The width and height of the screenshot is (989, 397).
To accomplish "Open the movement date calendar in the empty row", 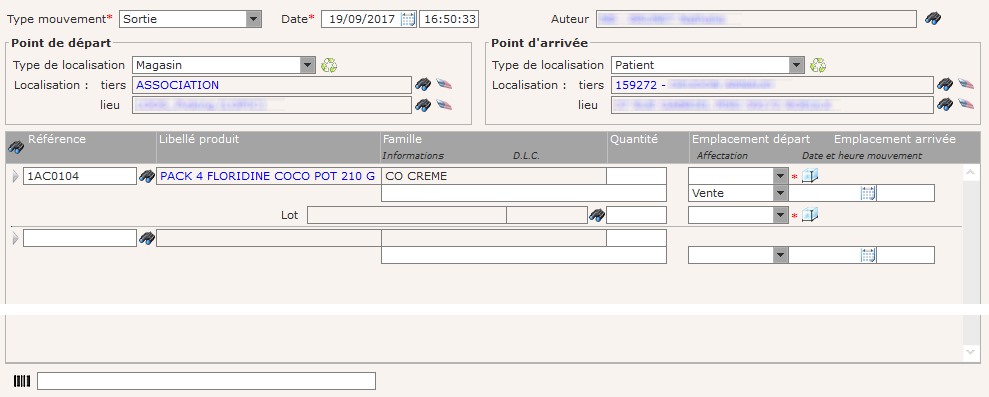I will (x=869, y=255).
